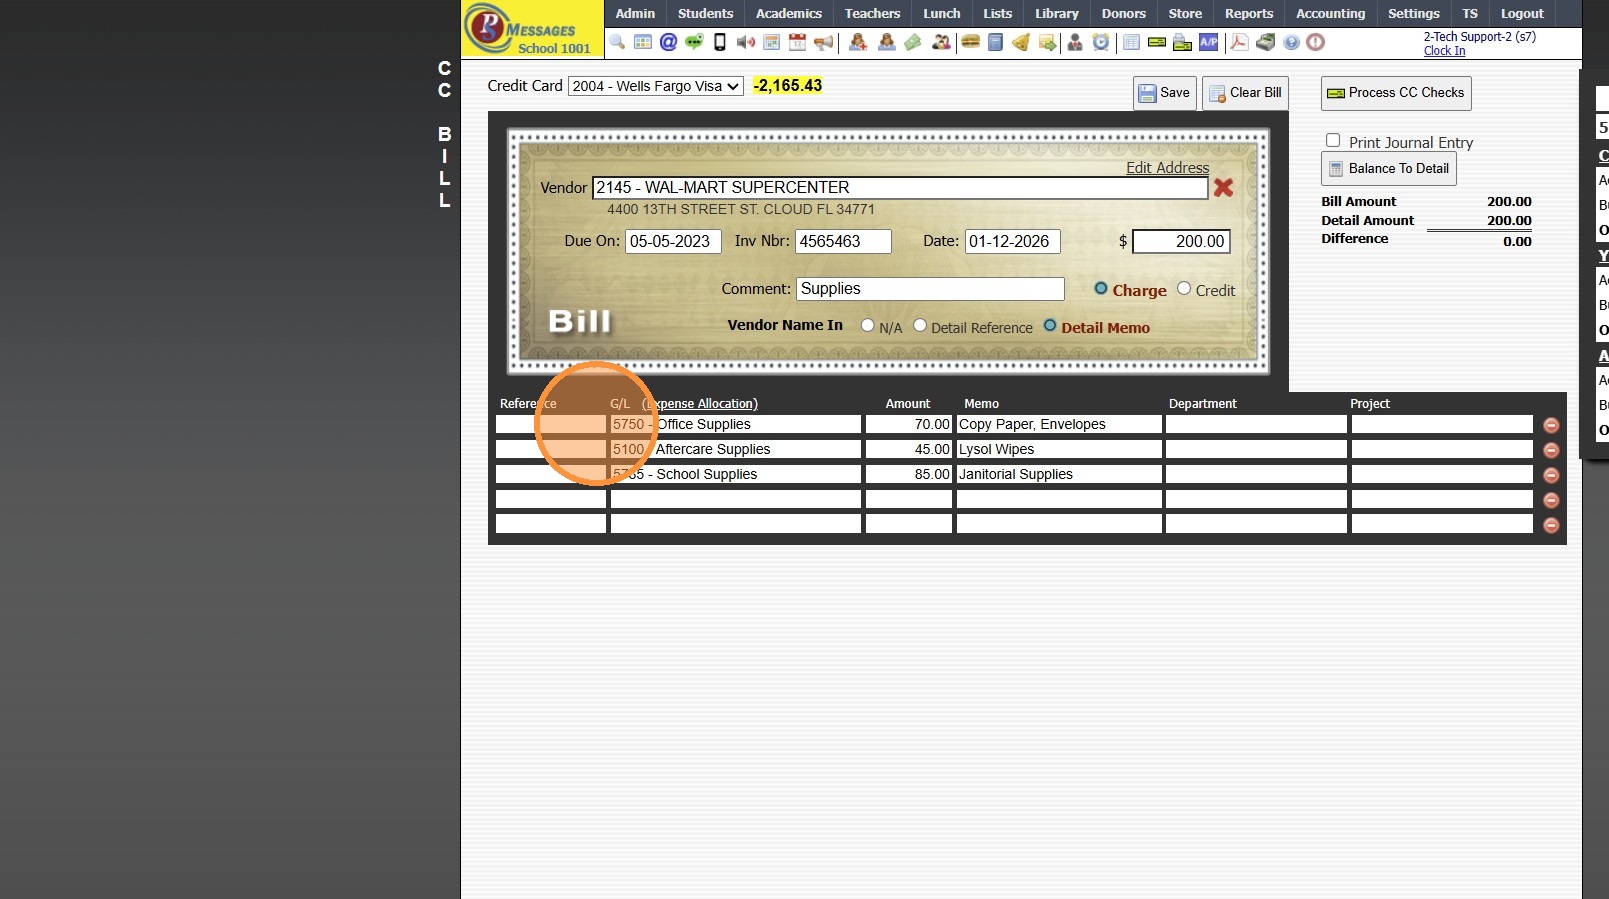The width and height of the screenshot is (1609, 899).
Task: Select the Credit radio button
Action: click(1184, 288)
